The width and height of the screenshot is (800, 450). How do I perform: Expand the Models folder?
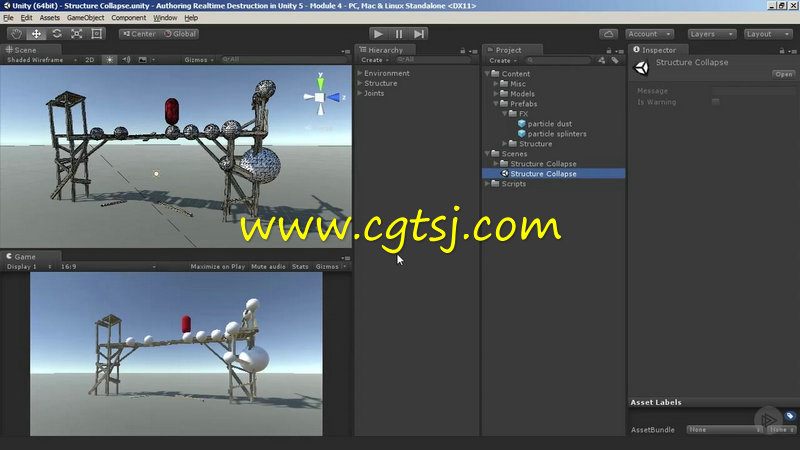[495, 94]
